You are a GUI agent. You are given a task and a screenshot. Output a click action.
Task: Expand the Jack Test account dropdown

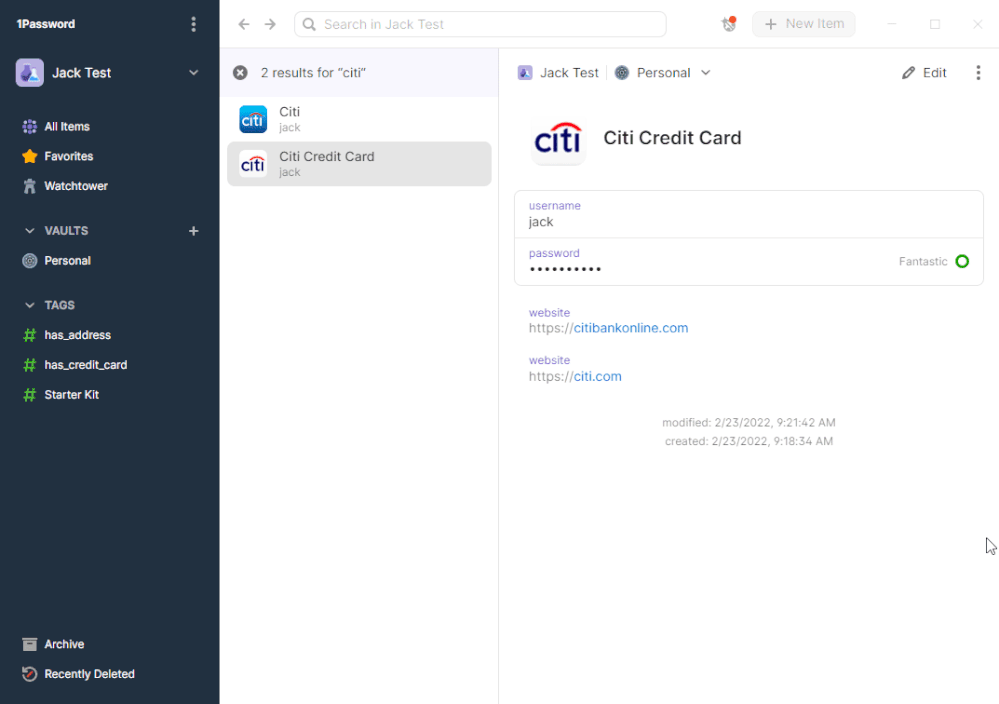pos(194,73)
